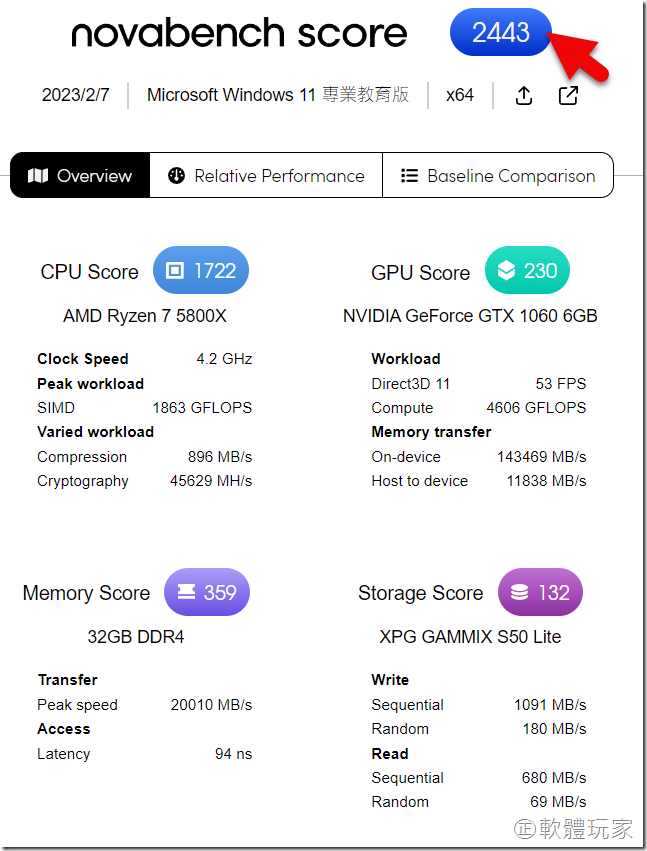Click the XPG GAMMIX S50 Lite name
The image size is (647, 851).
click(x=470, y=637)
